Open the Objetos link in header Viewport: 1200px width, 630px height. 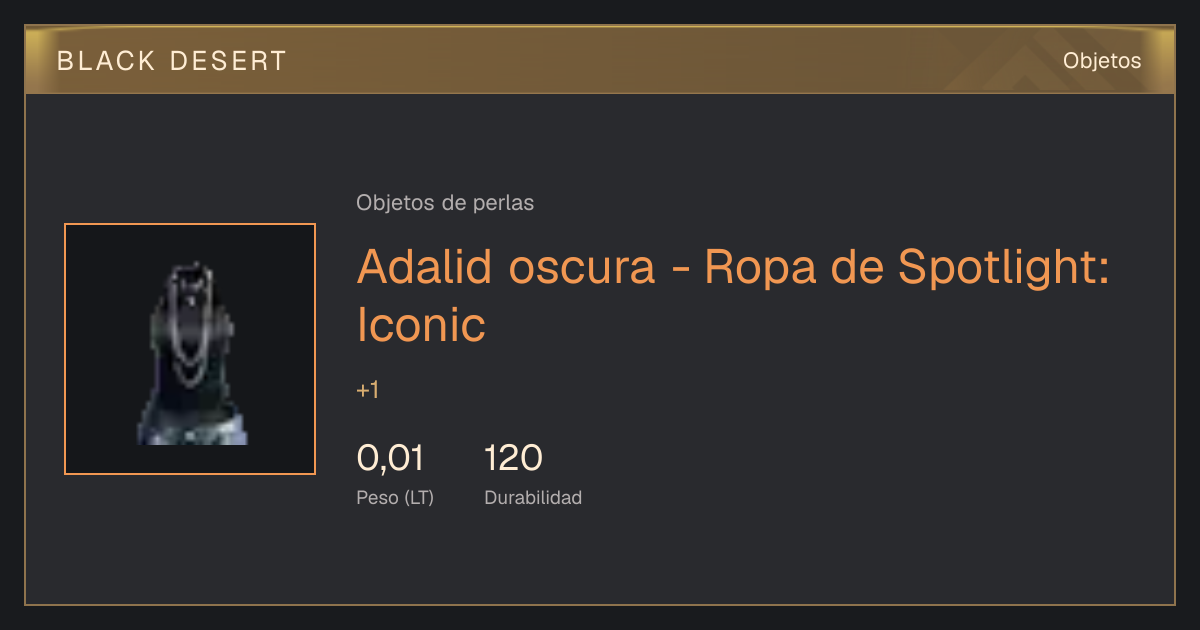(x=1102, y=60)
